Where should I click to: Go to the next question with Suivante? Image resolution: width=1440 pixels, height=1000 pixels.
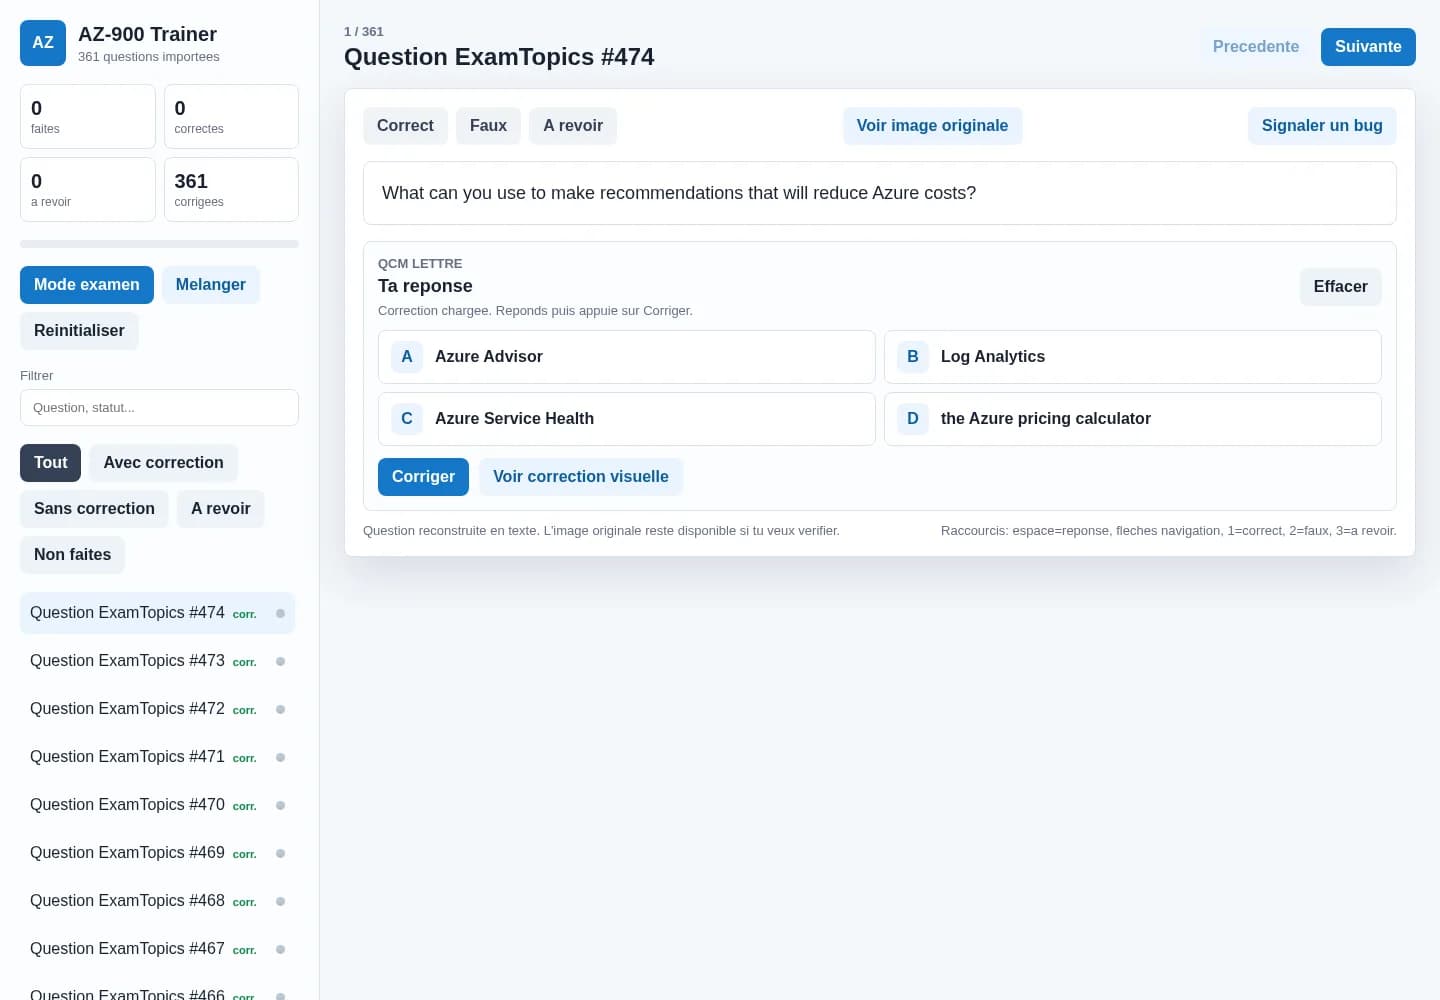(x=1368, y=47)
